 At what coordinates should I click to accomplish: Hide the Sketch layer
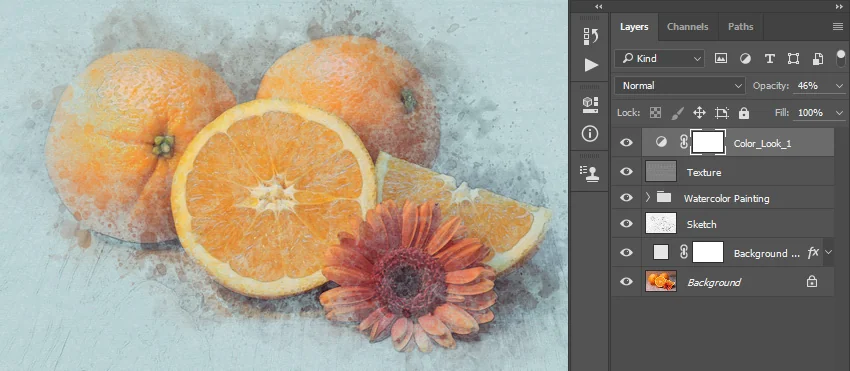tap(626, 223)
